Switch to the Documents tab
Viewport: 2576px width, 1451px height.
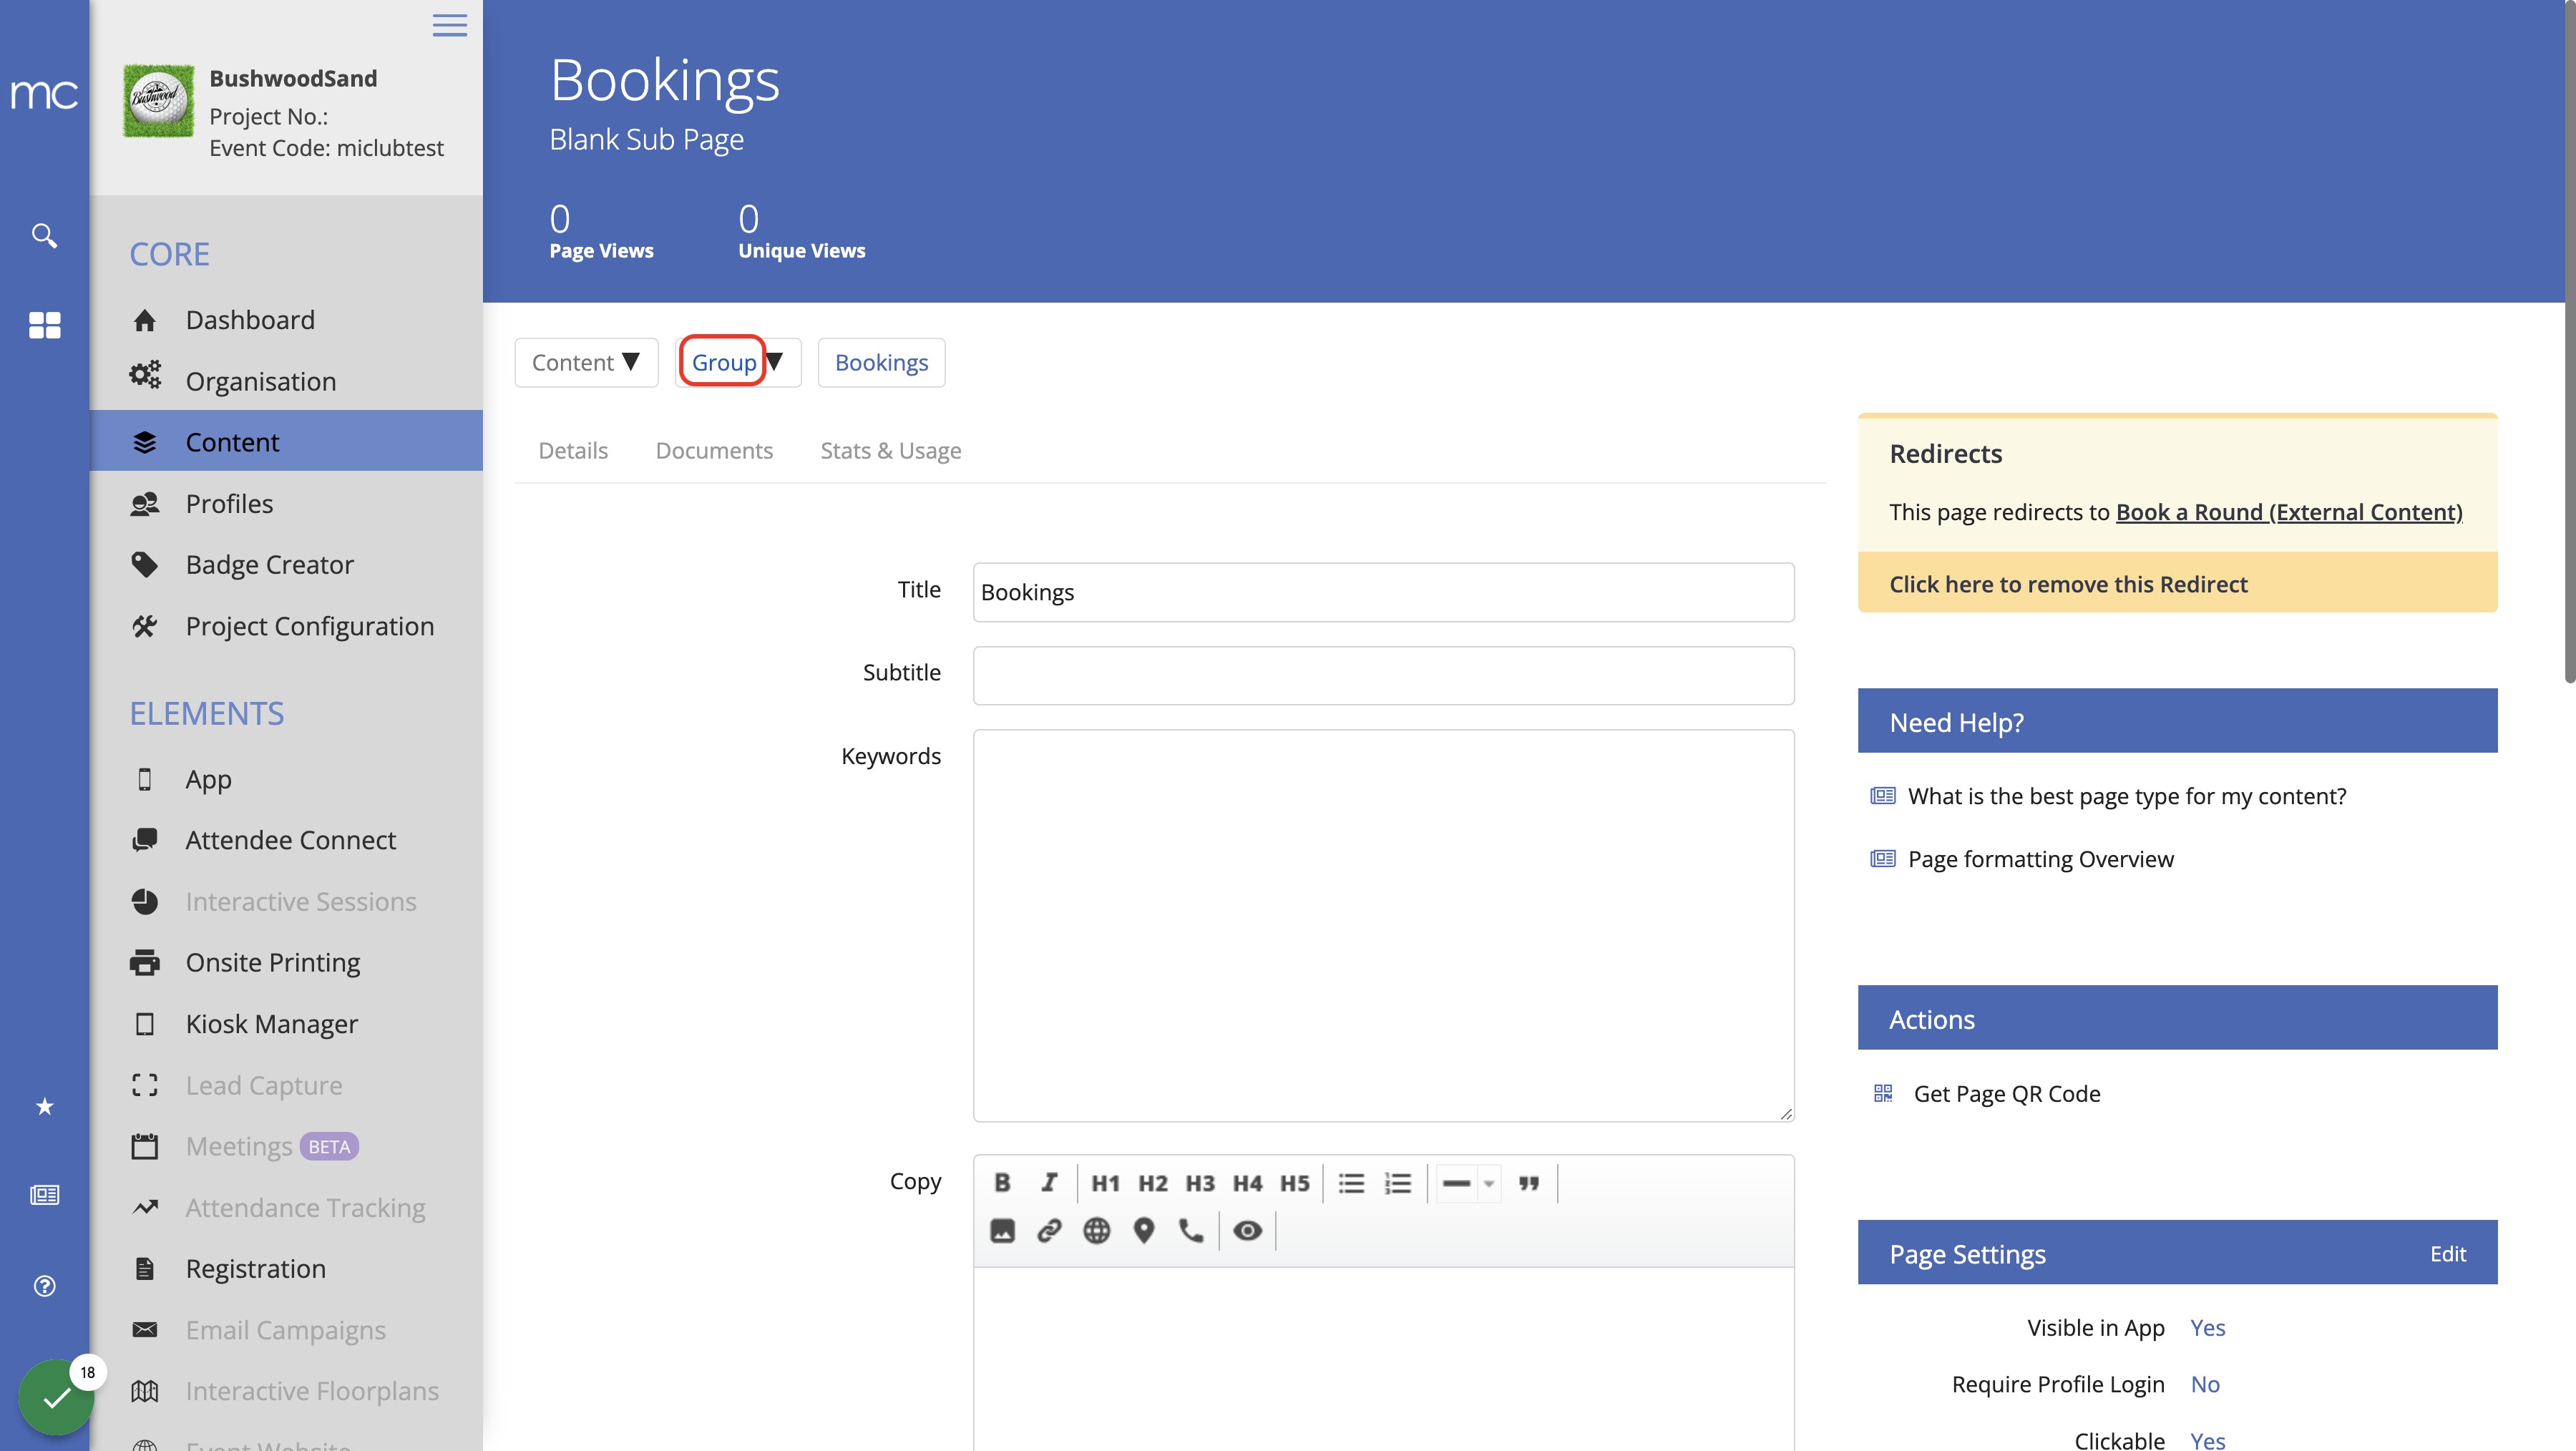click(x=714, y=451)
